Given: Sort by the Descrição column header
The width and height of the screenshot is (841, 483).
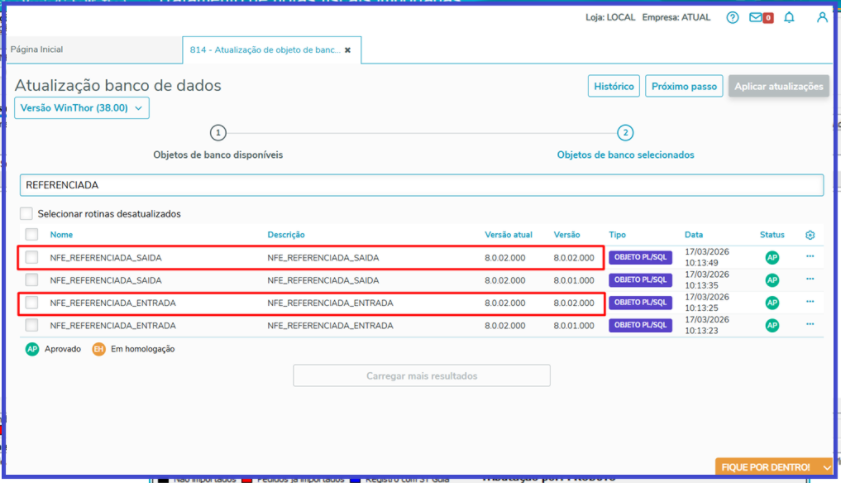Looking at the screenshot, I should click(286, 235).
